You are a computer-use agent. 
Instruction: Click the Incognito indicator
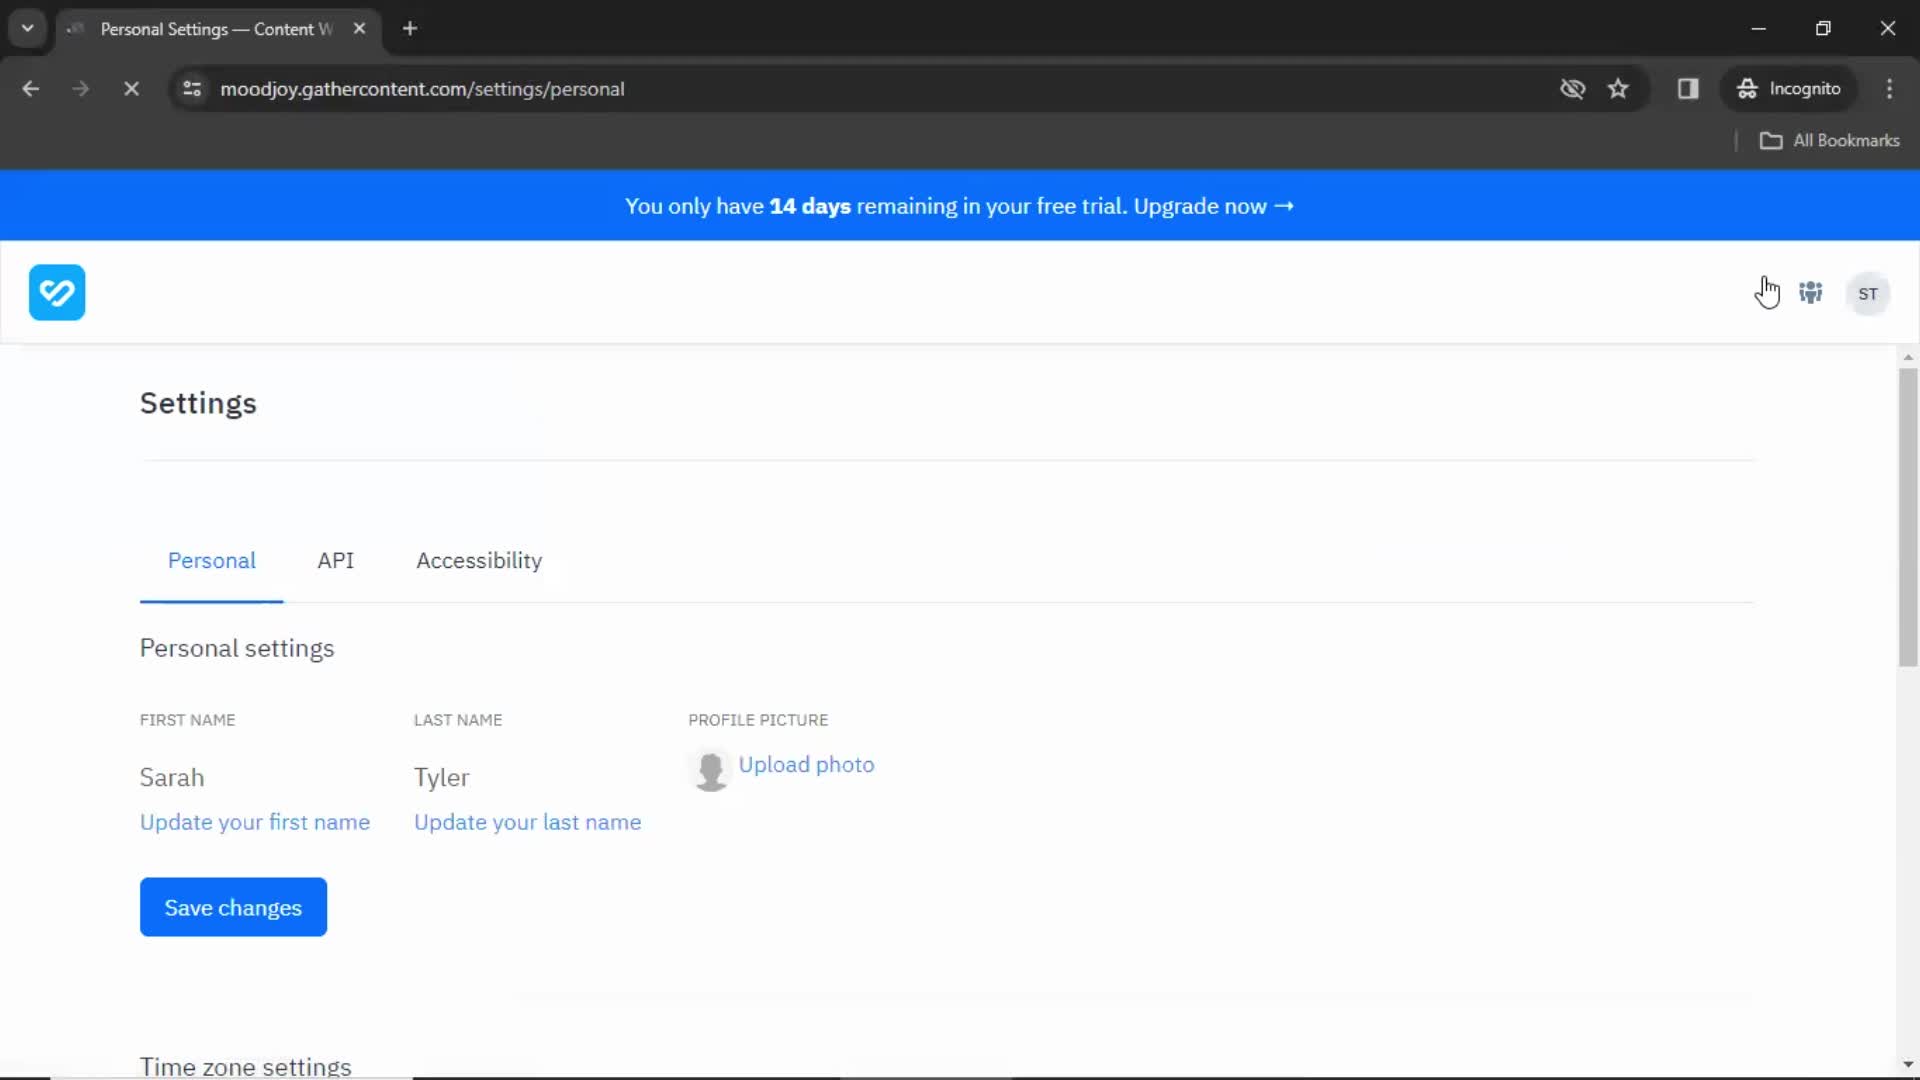[x=1789, y=89]
